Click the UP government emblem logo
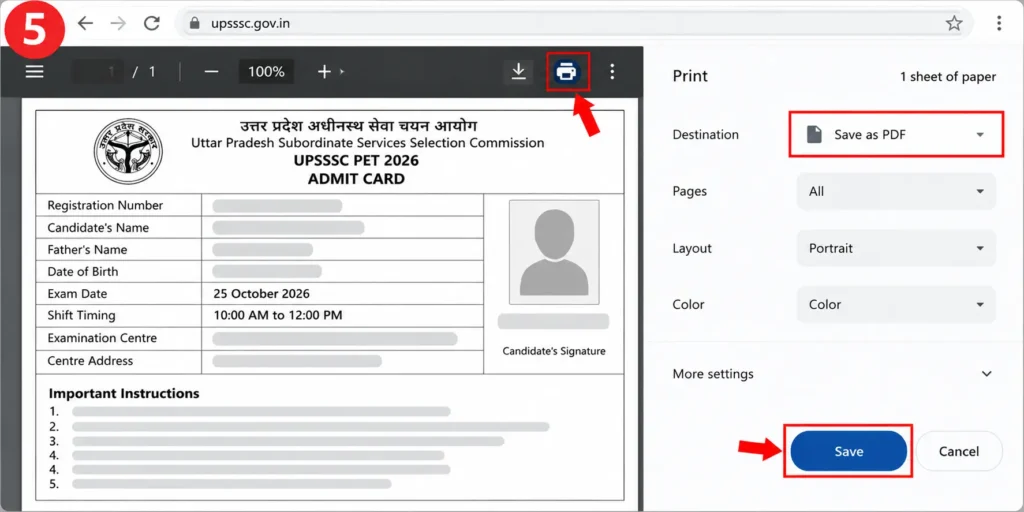This screenshot has width=1024, height=512. coord(127,152)
